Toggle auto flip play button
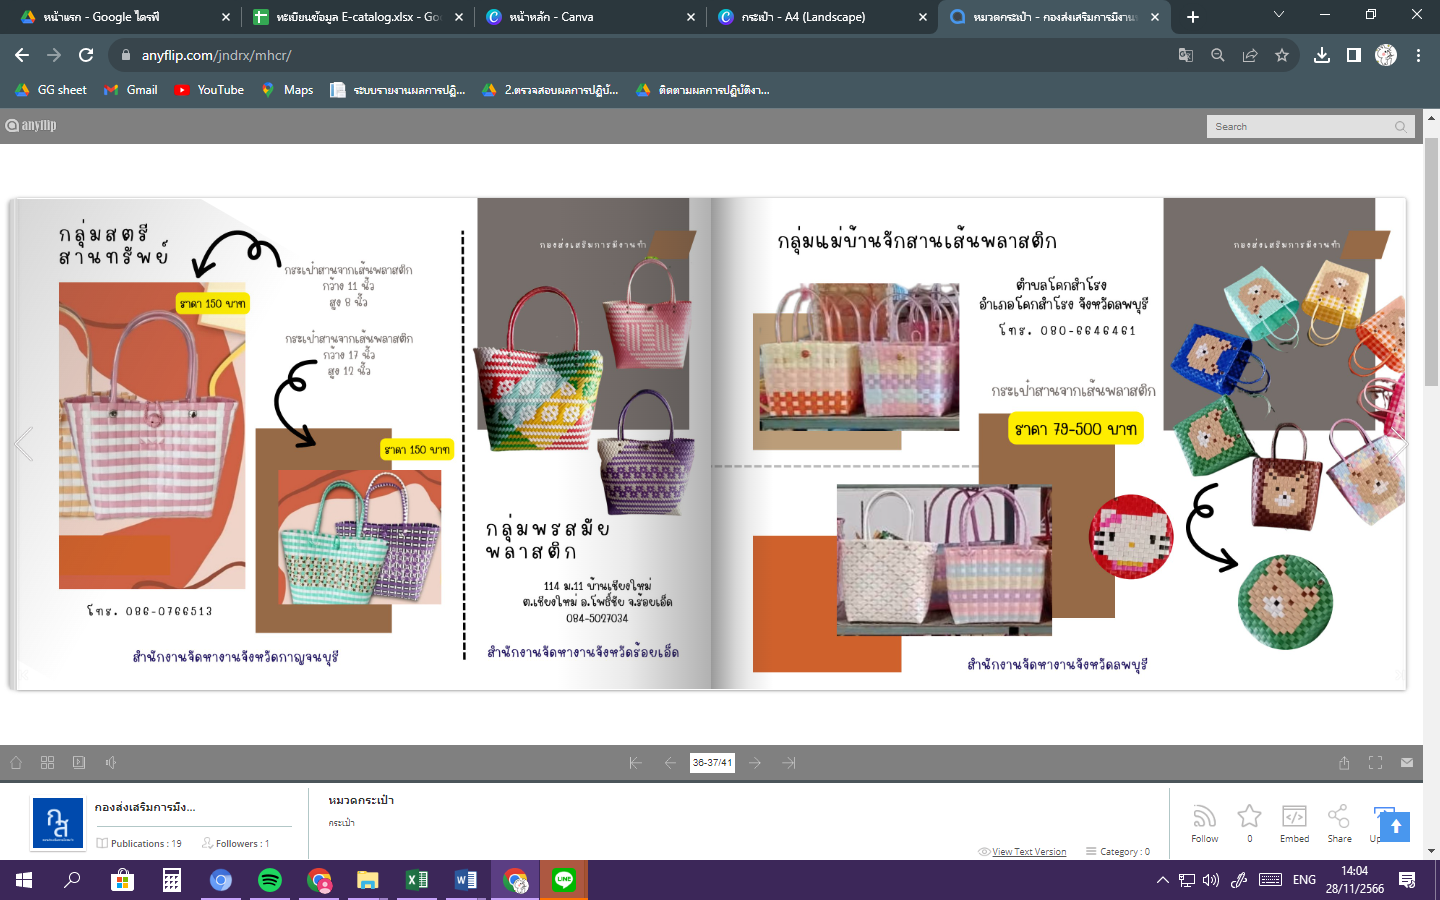 click(79, 763)
